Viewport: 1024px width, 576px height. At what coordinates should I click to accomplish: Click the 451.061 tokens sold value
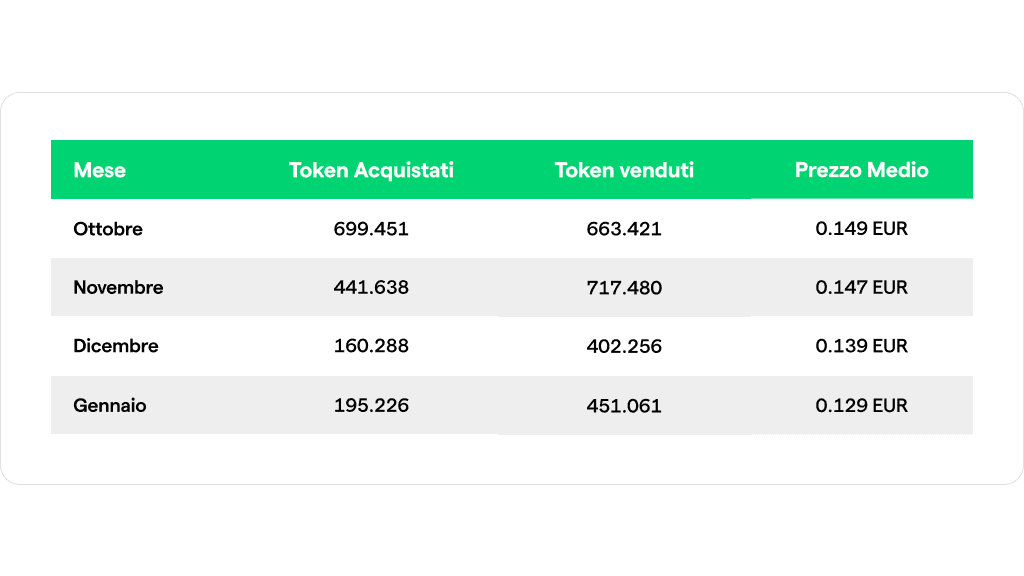[624, 406]
